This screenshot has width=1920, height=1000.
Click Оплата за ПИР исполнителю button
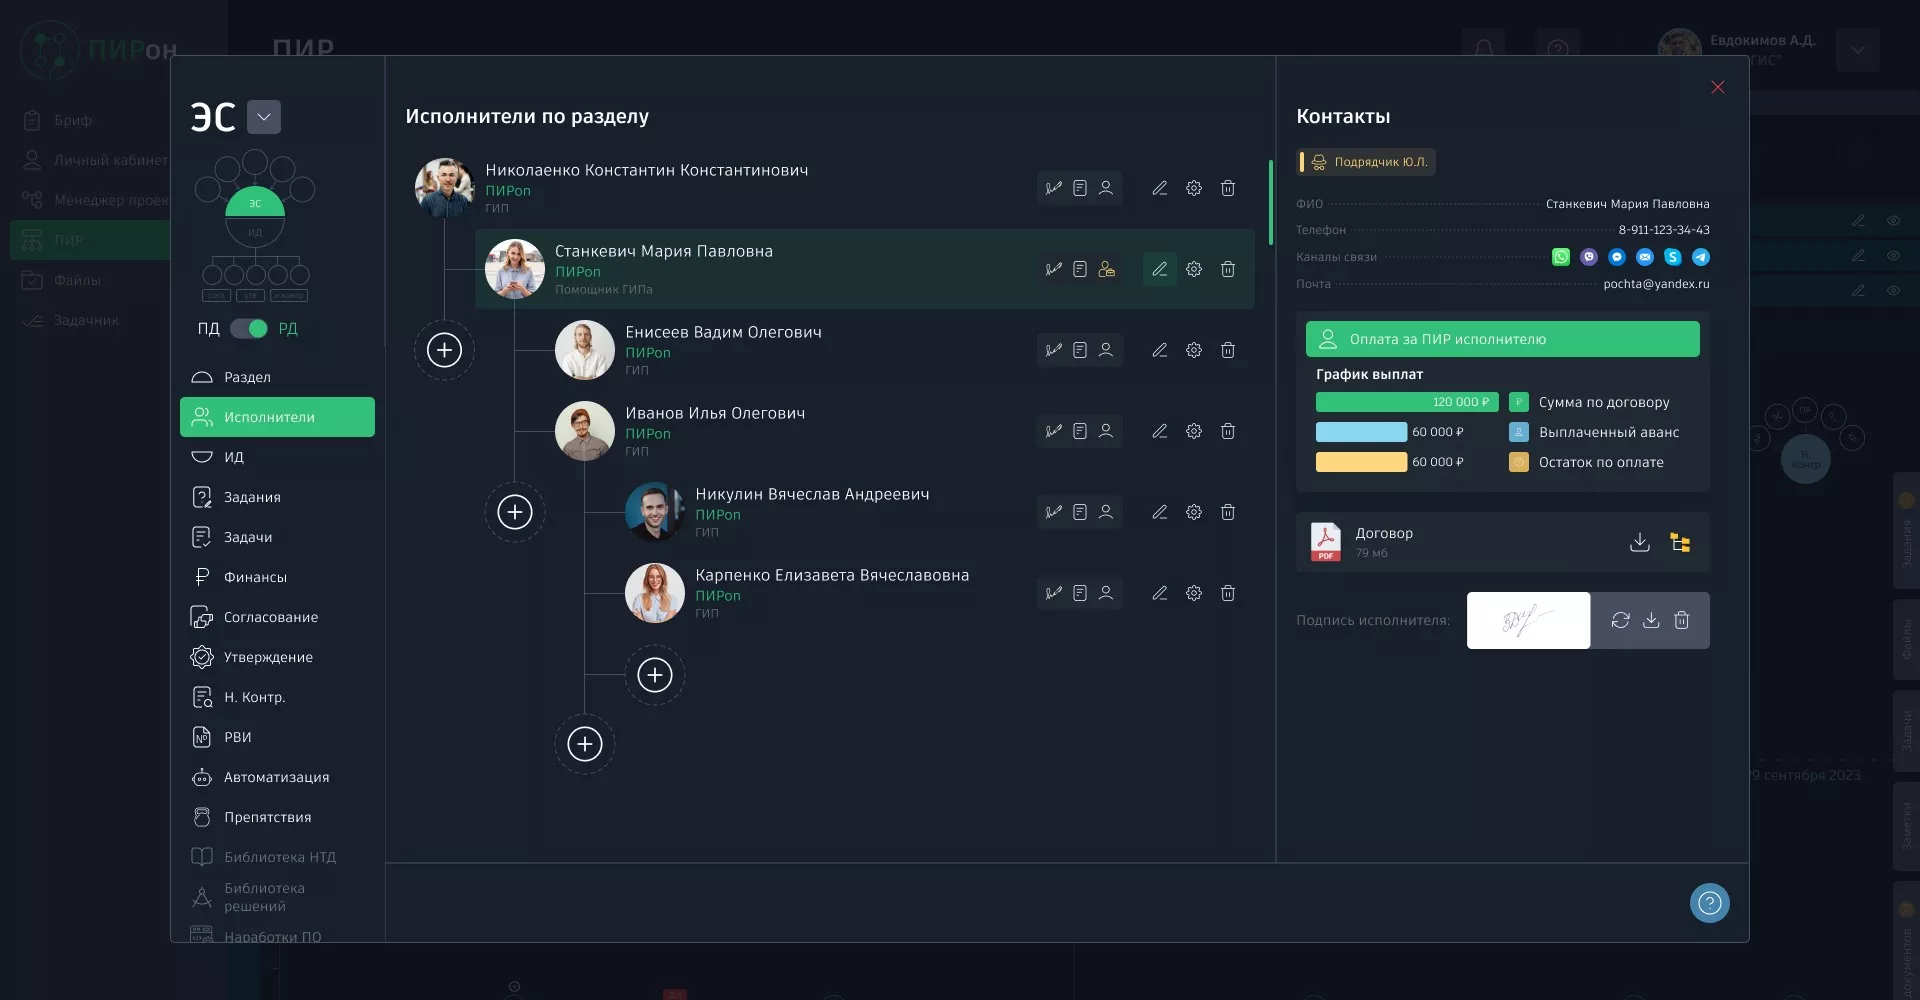tap(1502, 339)
